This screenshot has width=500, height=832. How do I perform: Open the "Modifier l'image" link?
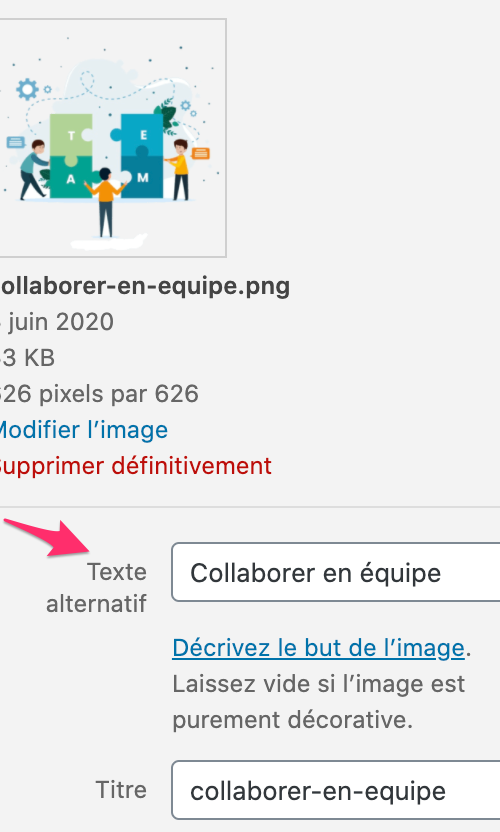(82, 430)
